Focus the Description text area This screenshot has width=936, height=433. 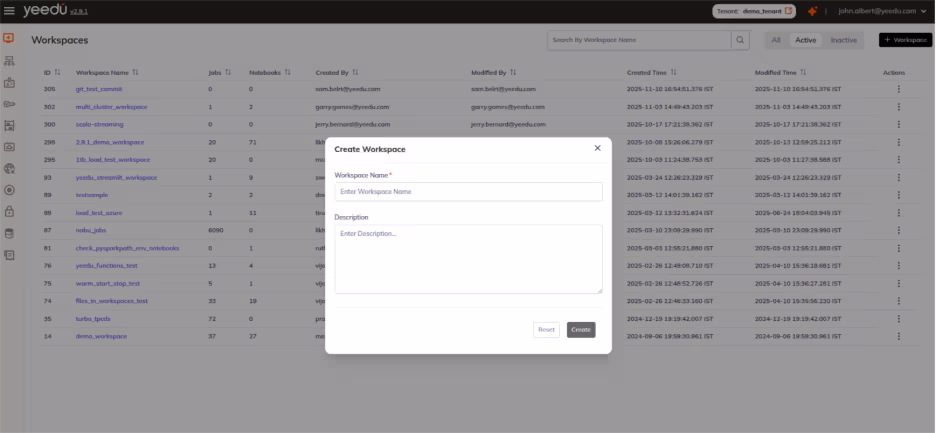click(469, 259)
